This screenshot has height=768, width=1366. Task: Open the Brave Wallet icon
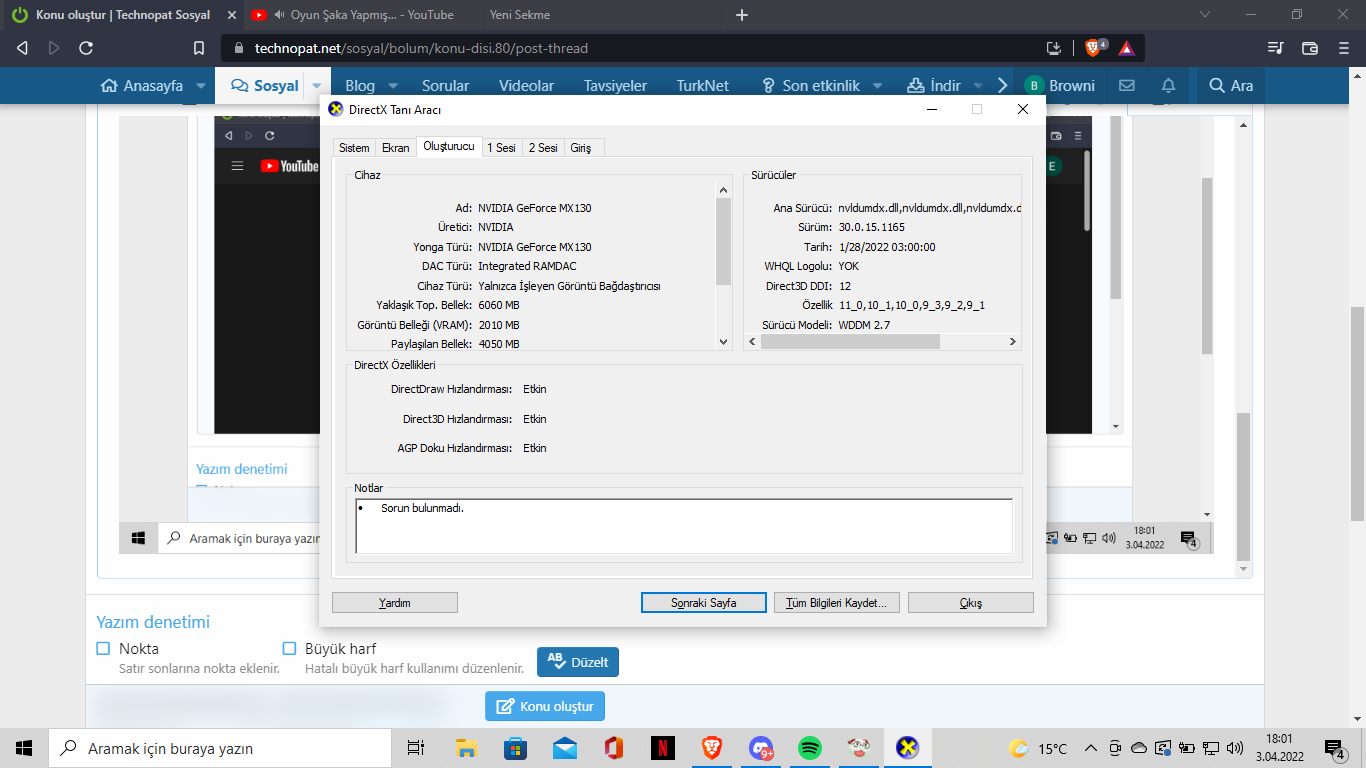pos(1310,48)
